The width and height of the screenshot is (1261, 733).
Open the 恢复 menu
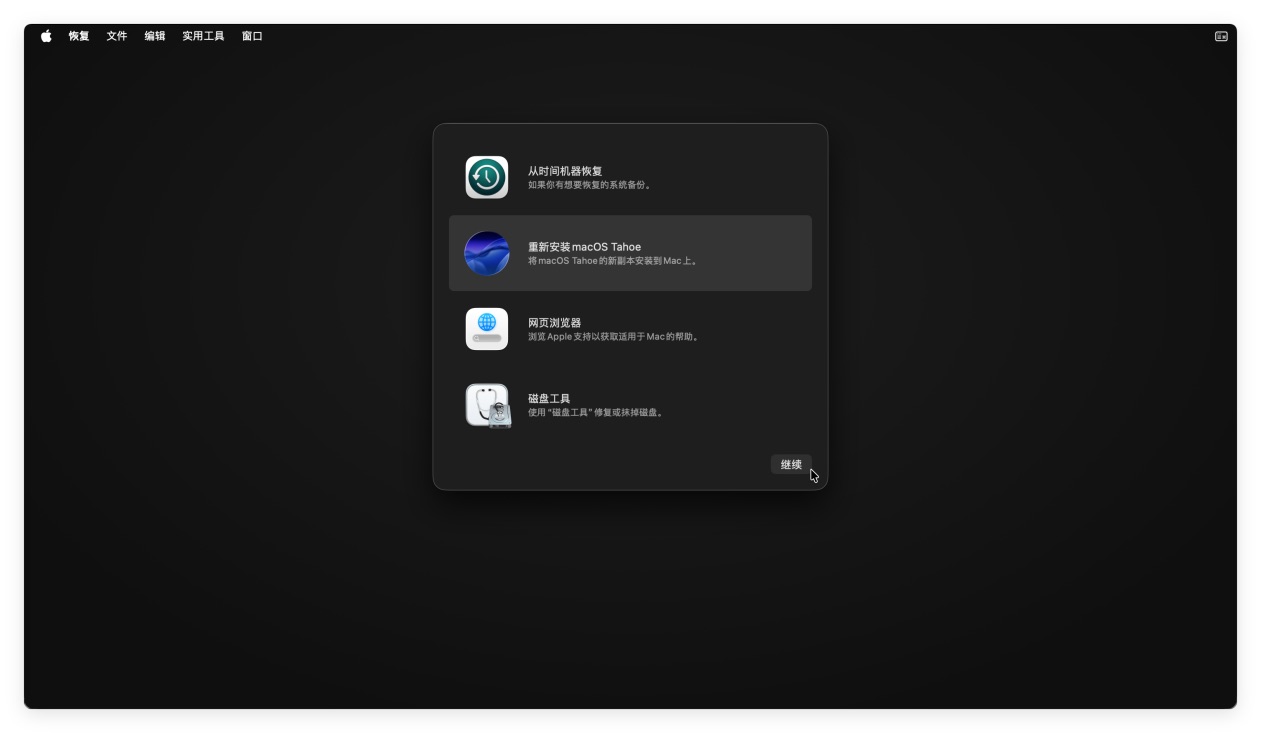(77, 36)
